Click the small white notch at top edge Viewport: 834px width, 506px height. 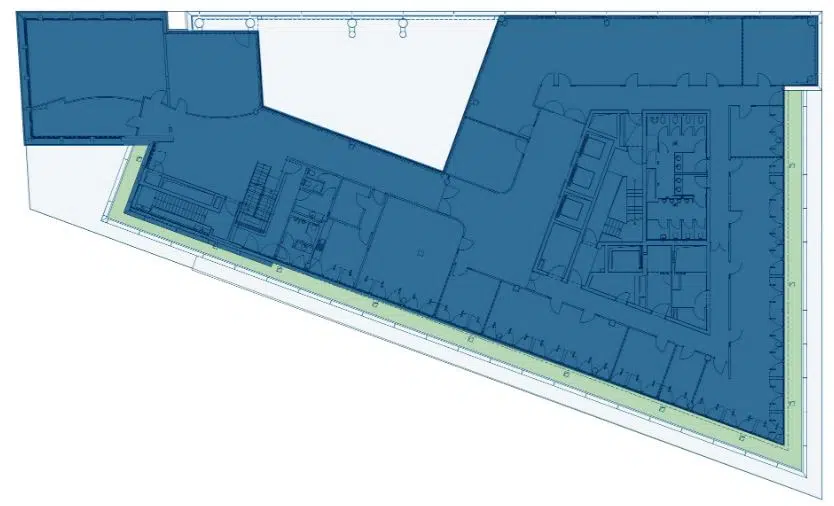click(x=177, y=21)
